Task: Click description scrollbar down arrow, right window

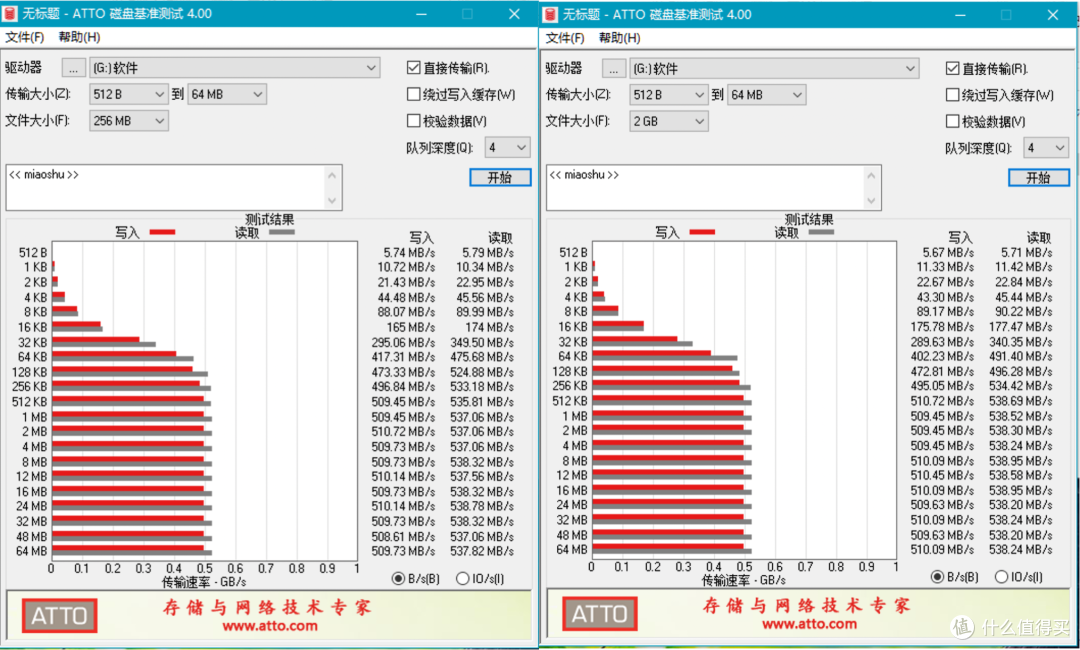Action: coord(871,200)
